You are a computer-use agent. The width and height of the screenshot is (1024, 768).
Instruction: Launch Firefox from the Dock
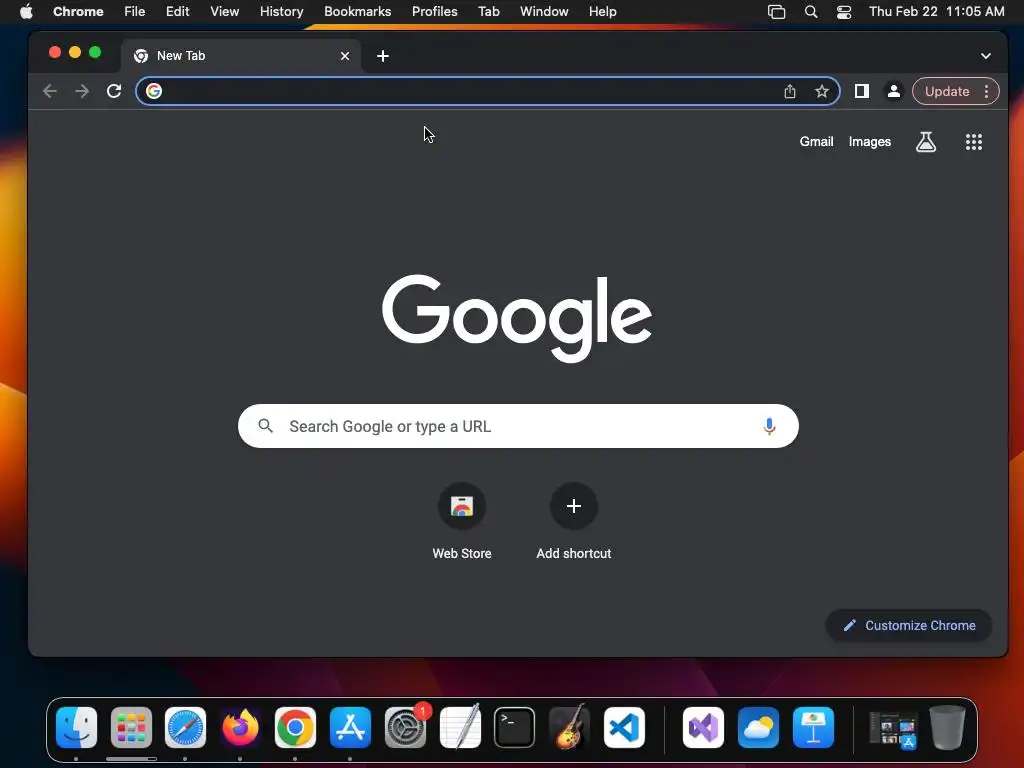[240, 727]
